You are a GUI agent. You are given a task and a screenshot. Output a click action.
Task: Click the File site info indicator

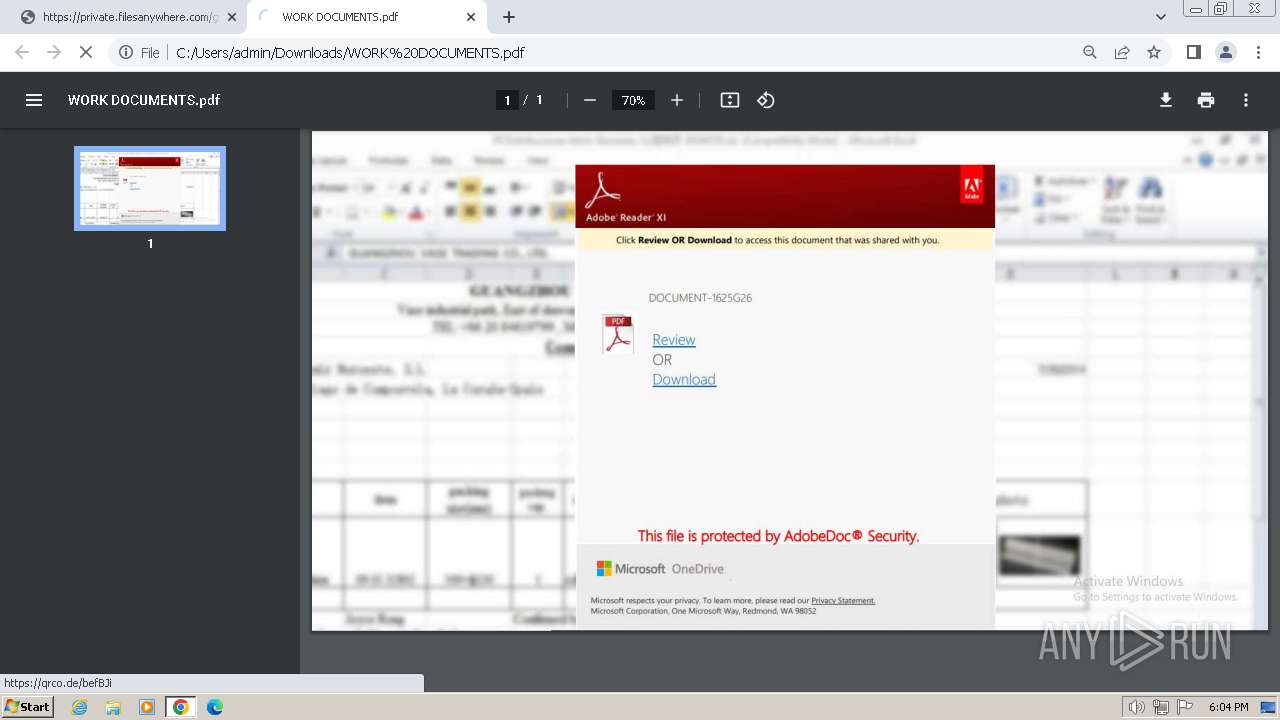[x=139, y=52]
